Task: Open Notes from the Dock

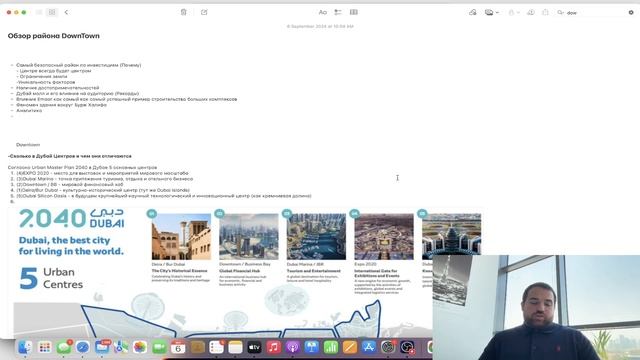Action: (236, 347)
